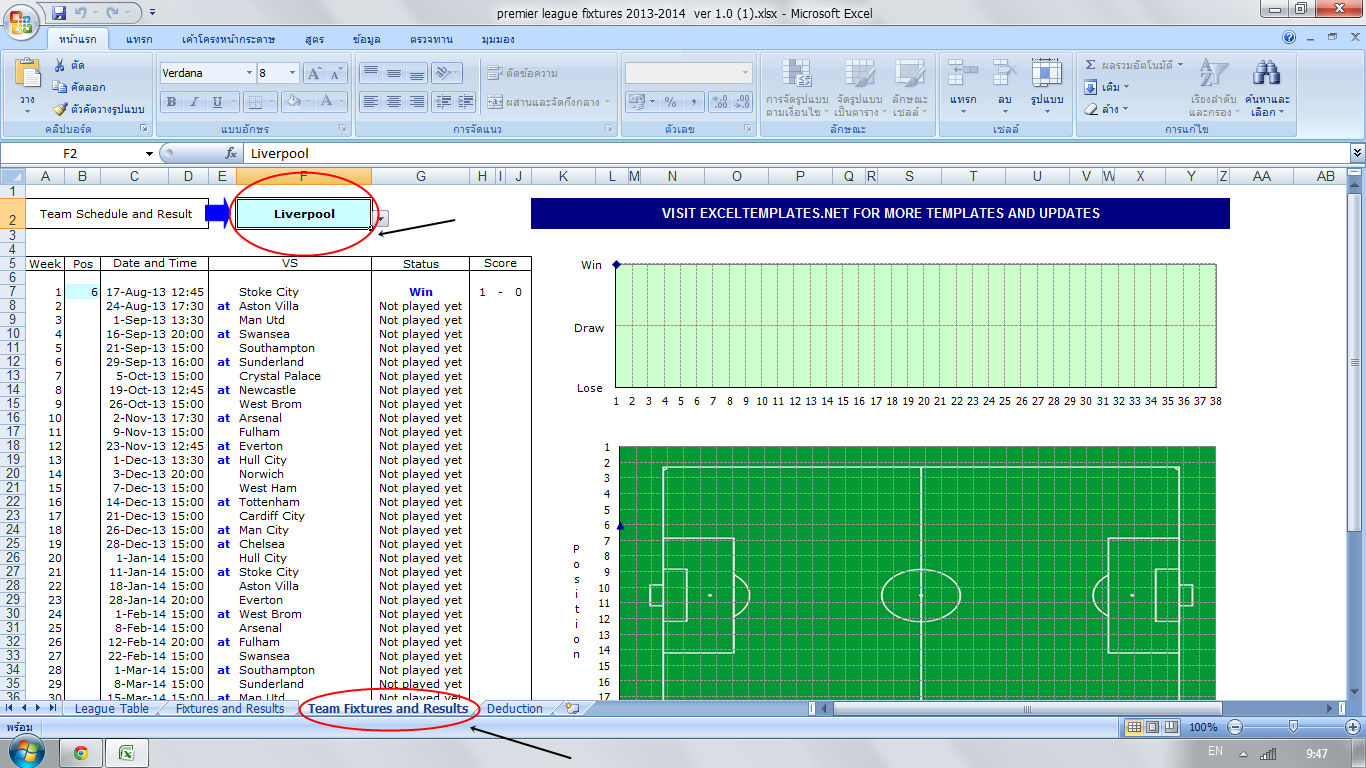Image resolution: width=1366 pixels, height=768 pixels.
Task: Click the zoom slider thumb
Action: click(1294, 727)
